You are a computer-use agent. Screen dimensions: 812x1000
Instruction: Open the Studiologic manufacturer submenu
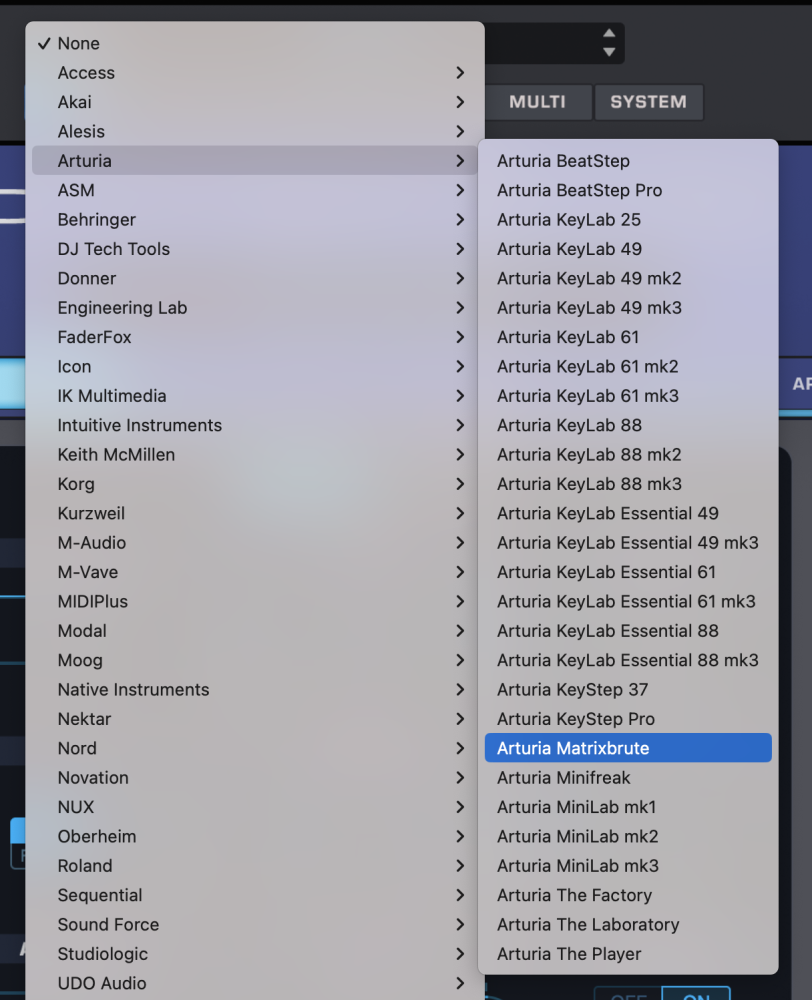pyautogui.click(x=255, y=953)
